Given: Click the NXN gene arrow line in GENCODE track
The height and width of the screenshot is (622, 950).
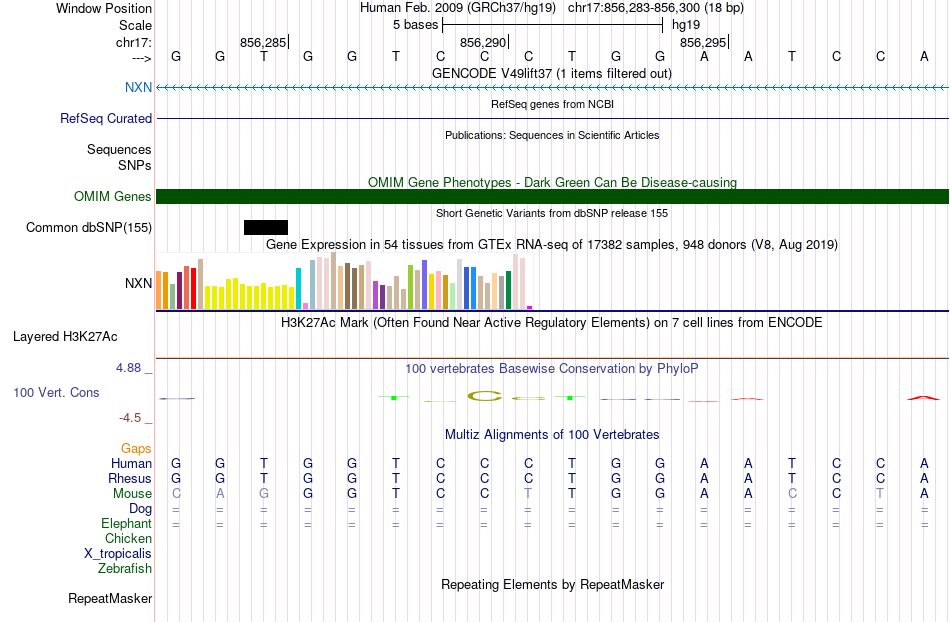Looking at the screenshot, I should point(552,88).
